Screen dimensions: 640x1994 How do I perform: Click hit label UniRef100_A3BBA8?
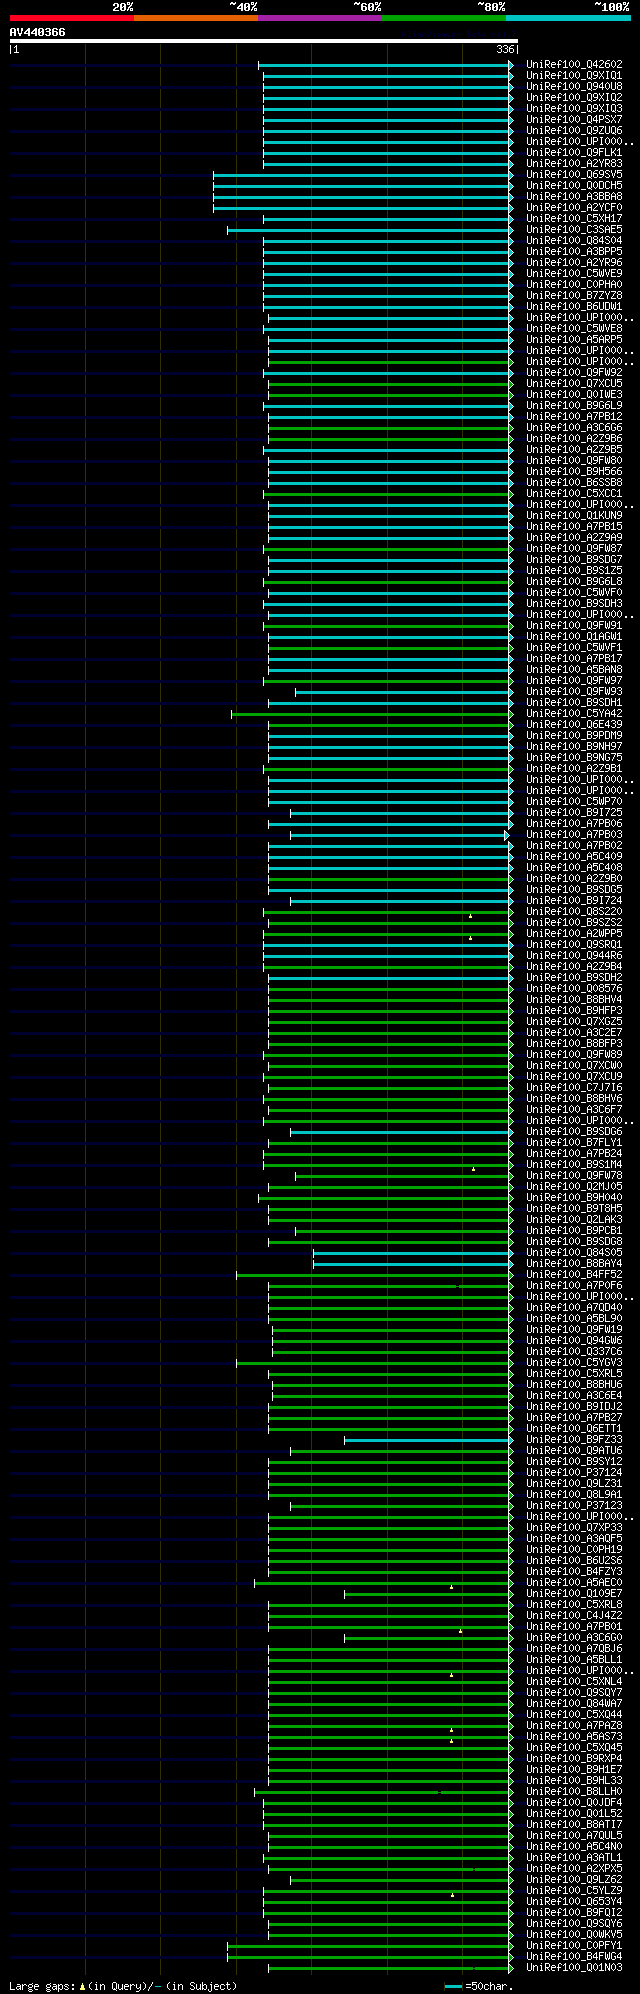point(574,197)
